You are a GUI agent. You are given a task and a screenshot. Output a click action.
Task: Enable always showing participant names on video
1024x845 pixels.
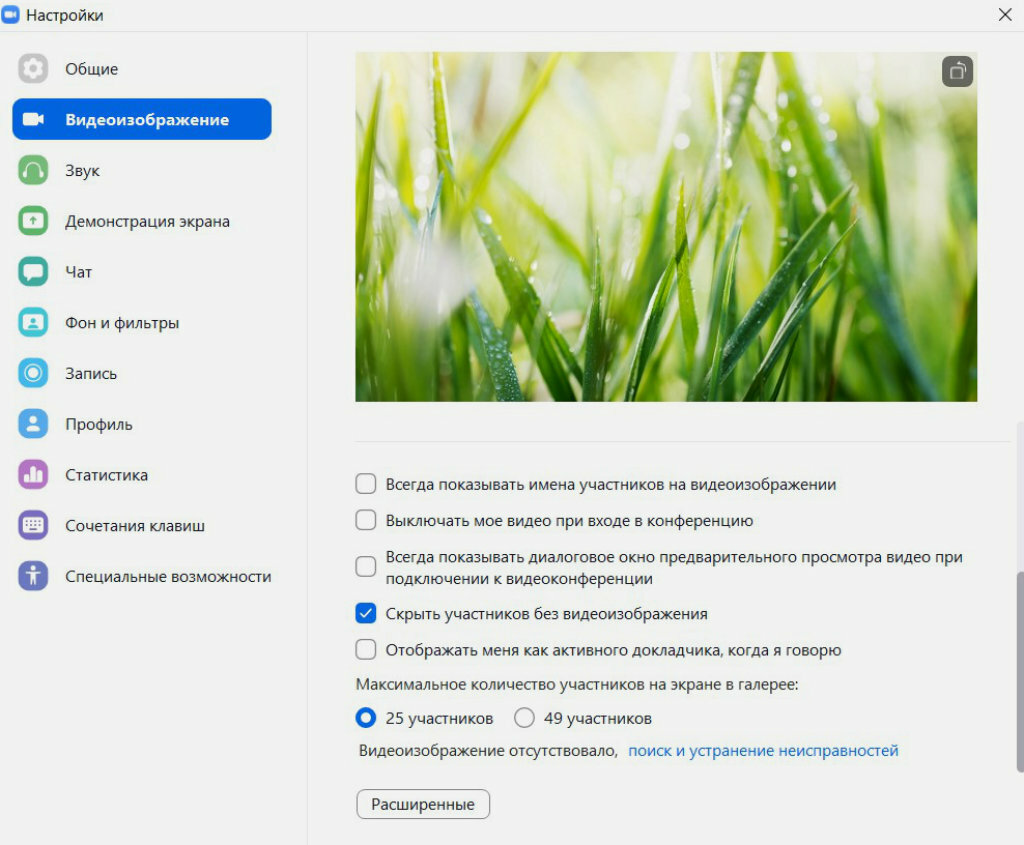tap(366, 485)
